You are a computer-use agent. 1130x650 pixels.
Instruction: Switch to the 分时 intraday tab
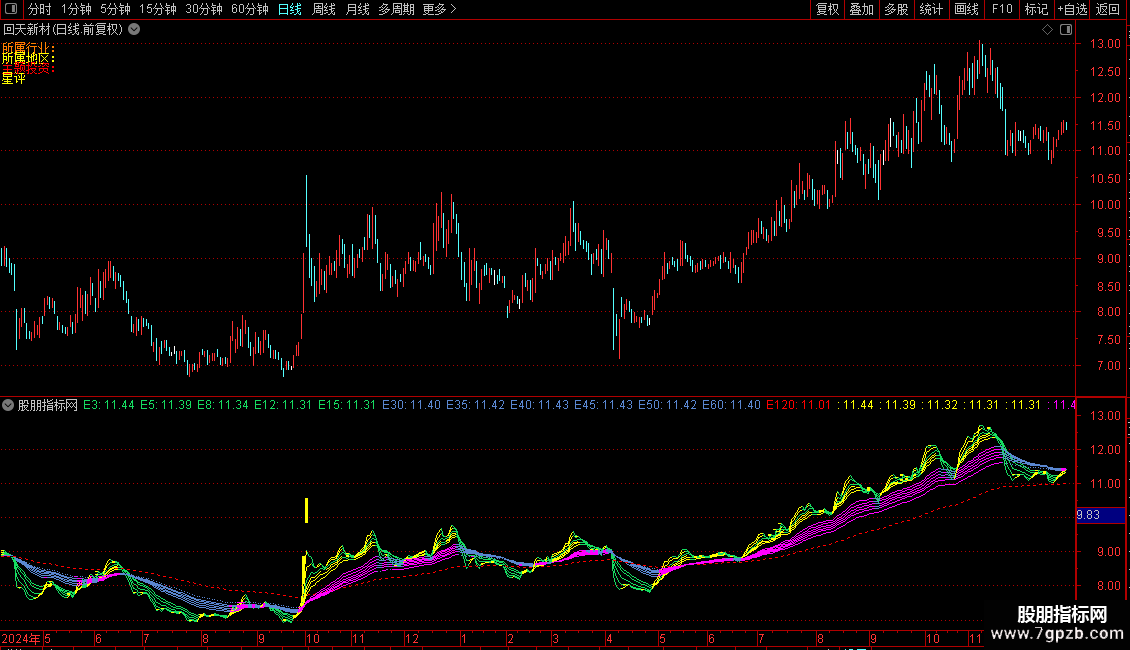[x=40, y=9]
